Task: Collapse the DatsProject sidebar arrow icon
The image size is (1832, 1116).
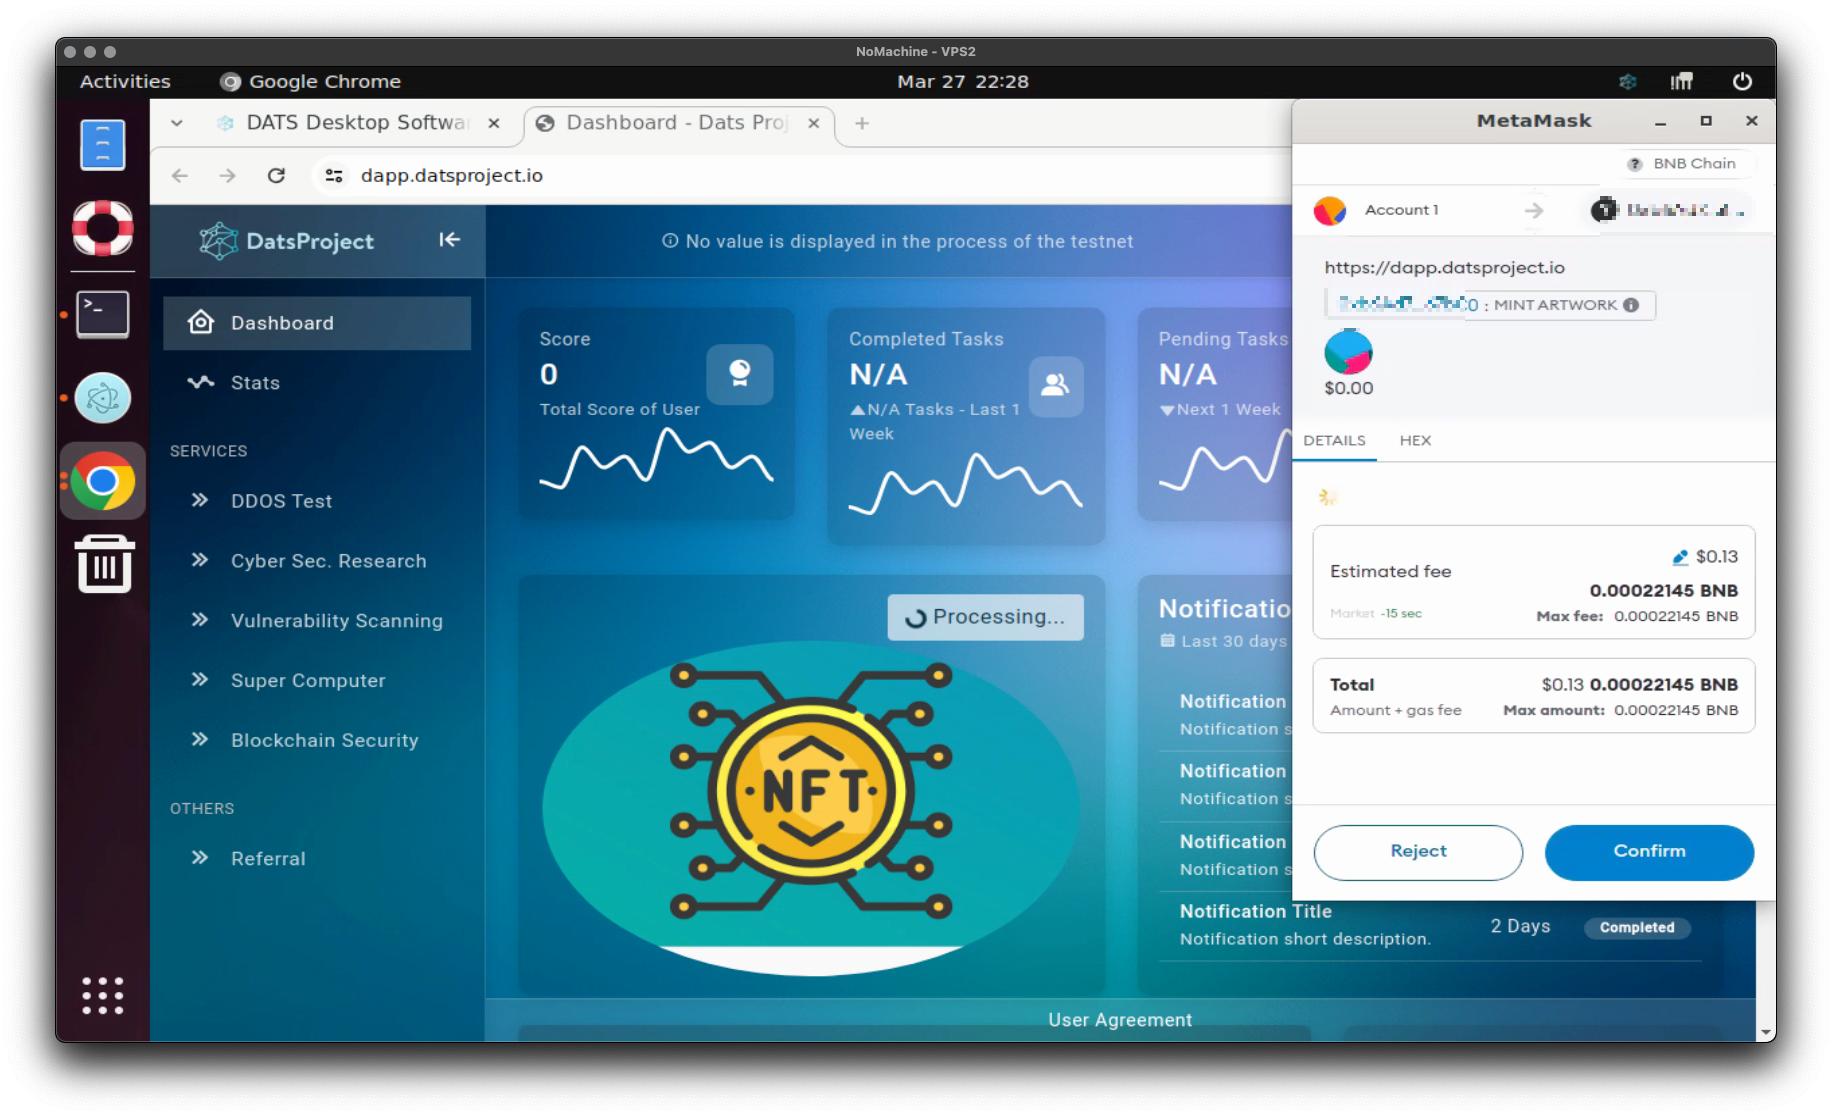Action: tap(449, 240)
